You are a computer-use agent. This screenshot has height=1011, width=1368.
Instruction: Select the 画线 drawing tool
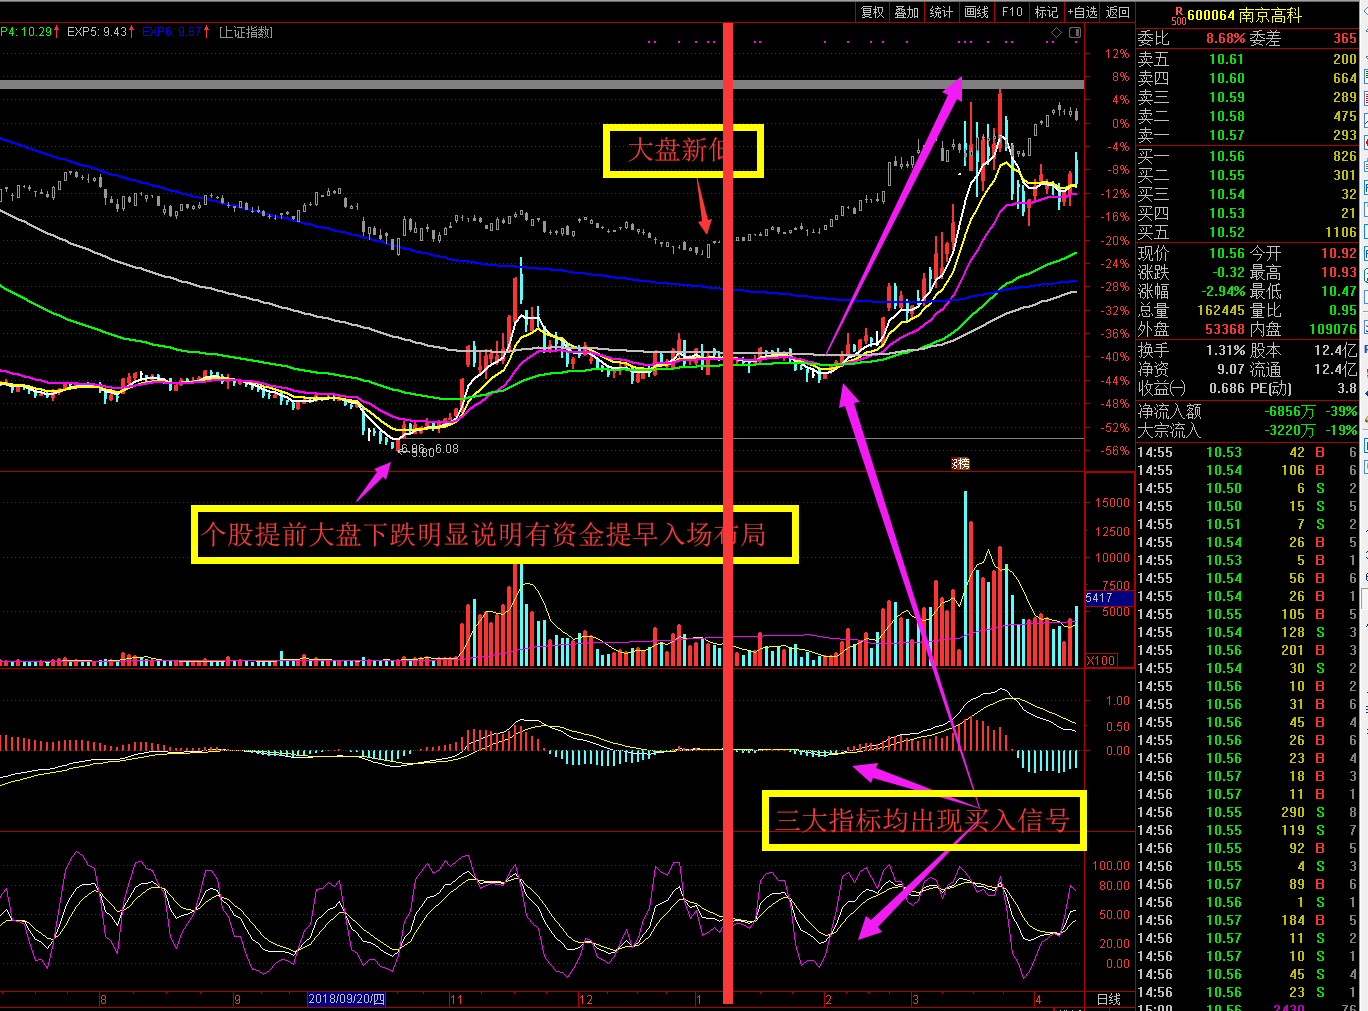click(x=976, y=12)
